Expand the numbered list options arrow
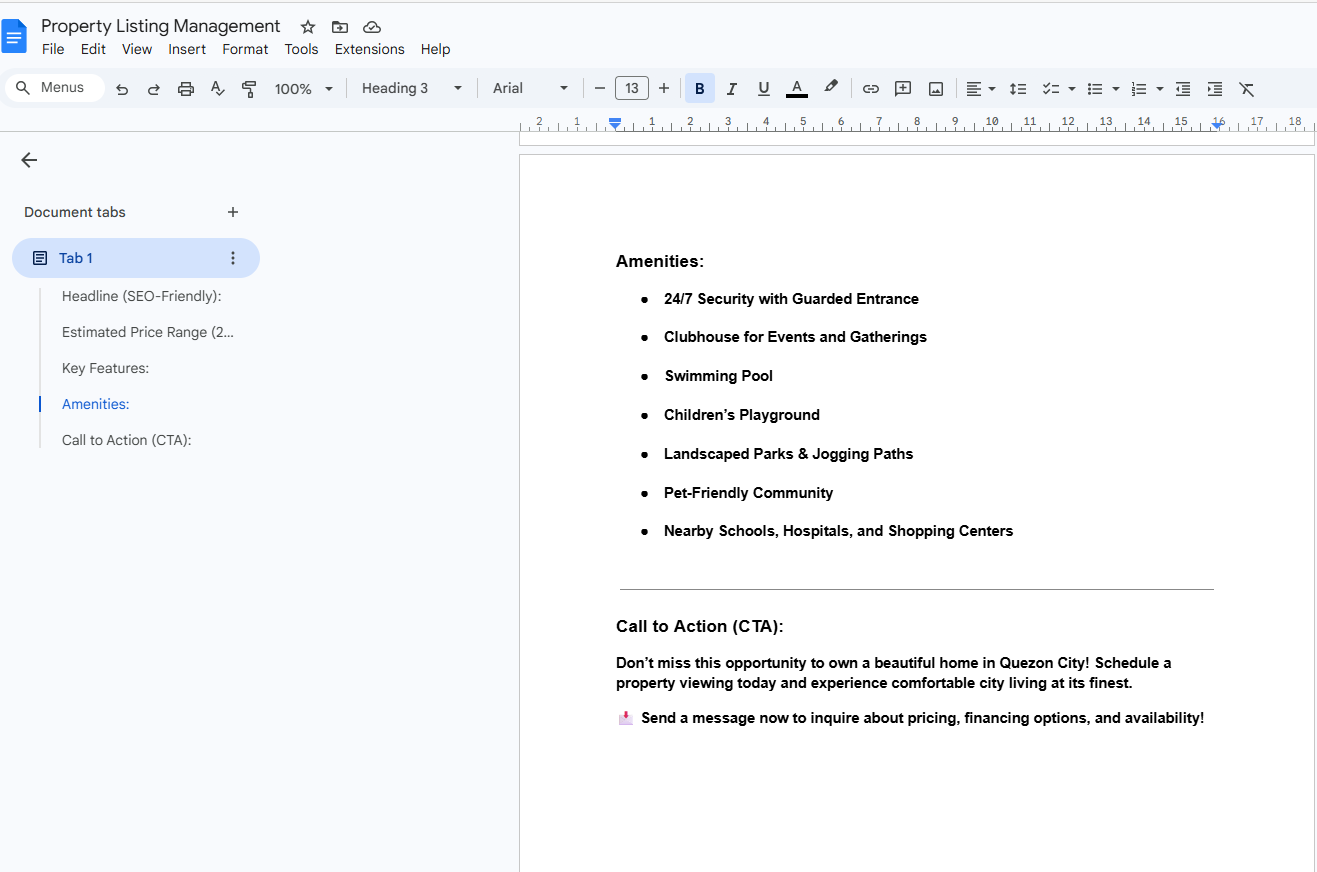The width and height of the screenshot is (1317, 872). pos(1160,89)
